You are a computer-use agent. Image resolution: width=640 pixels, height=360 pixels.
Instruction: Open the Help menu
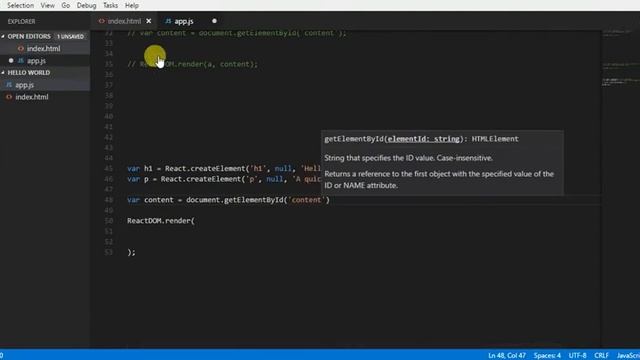(131, 5)
